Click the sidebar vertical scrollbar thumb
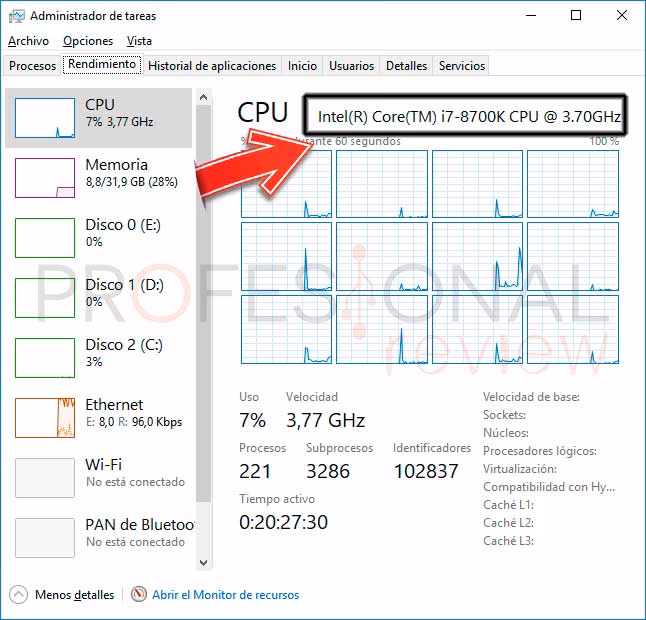This screenshot has height=620, width=646. pyautogui.click(x=203, y=304)
